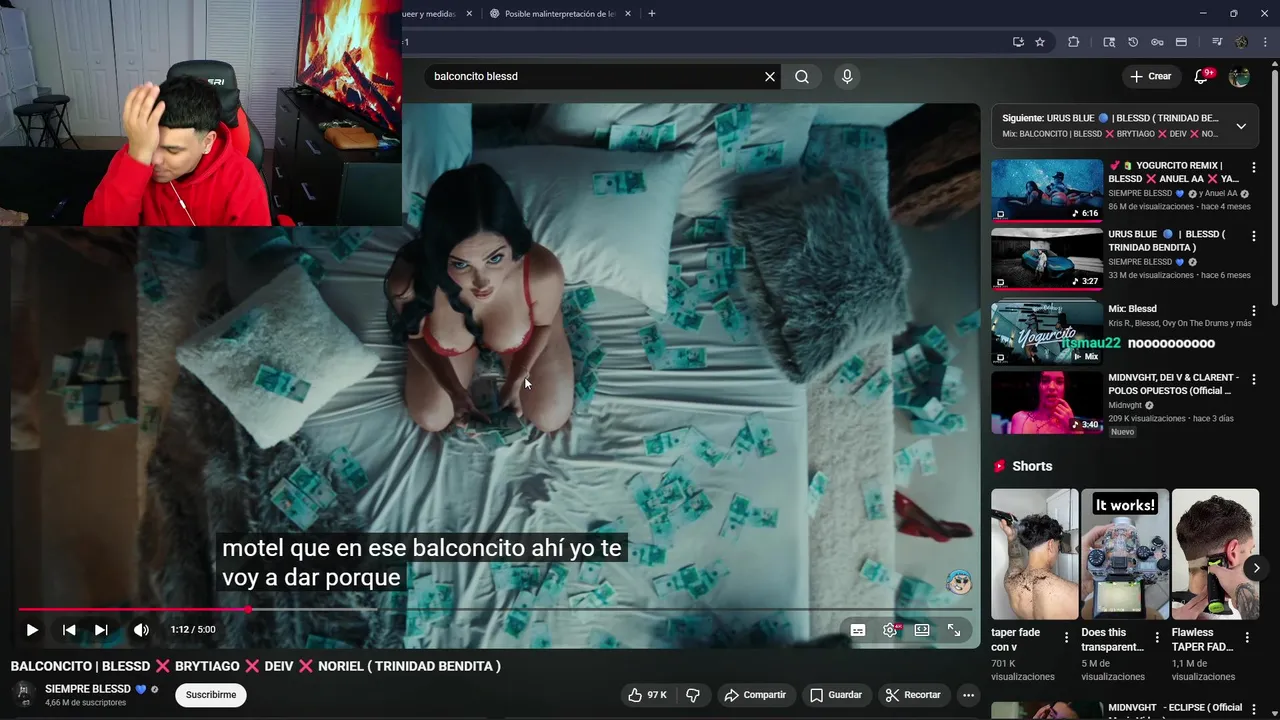
Task: Open more actions three-dot menu under video
Action: [968, 695]
